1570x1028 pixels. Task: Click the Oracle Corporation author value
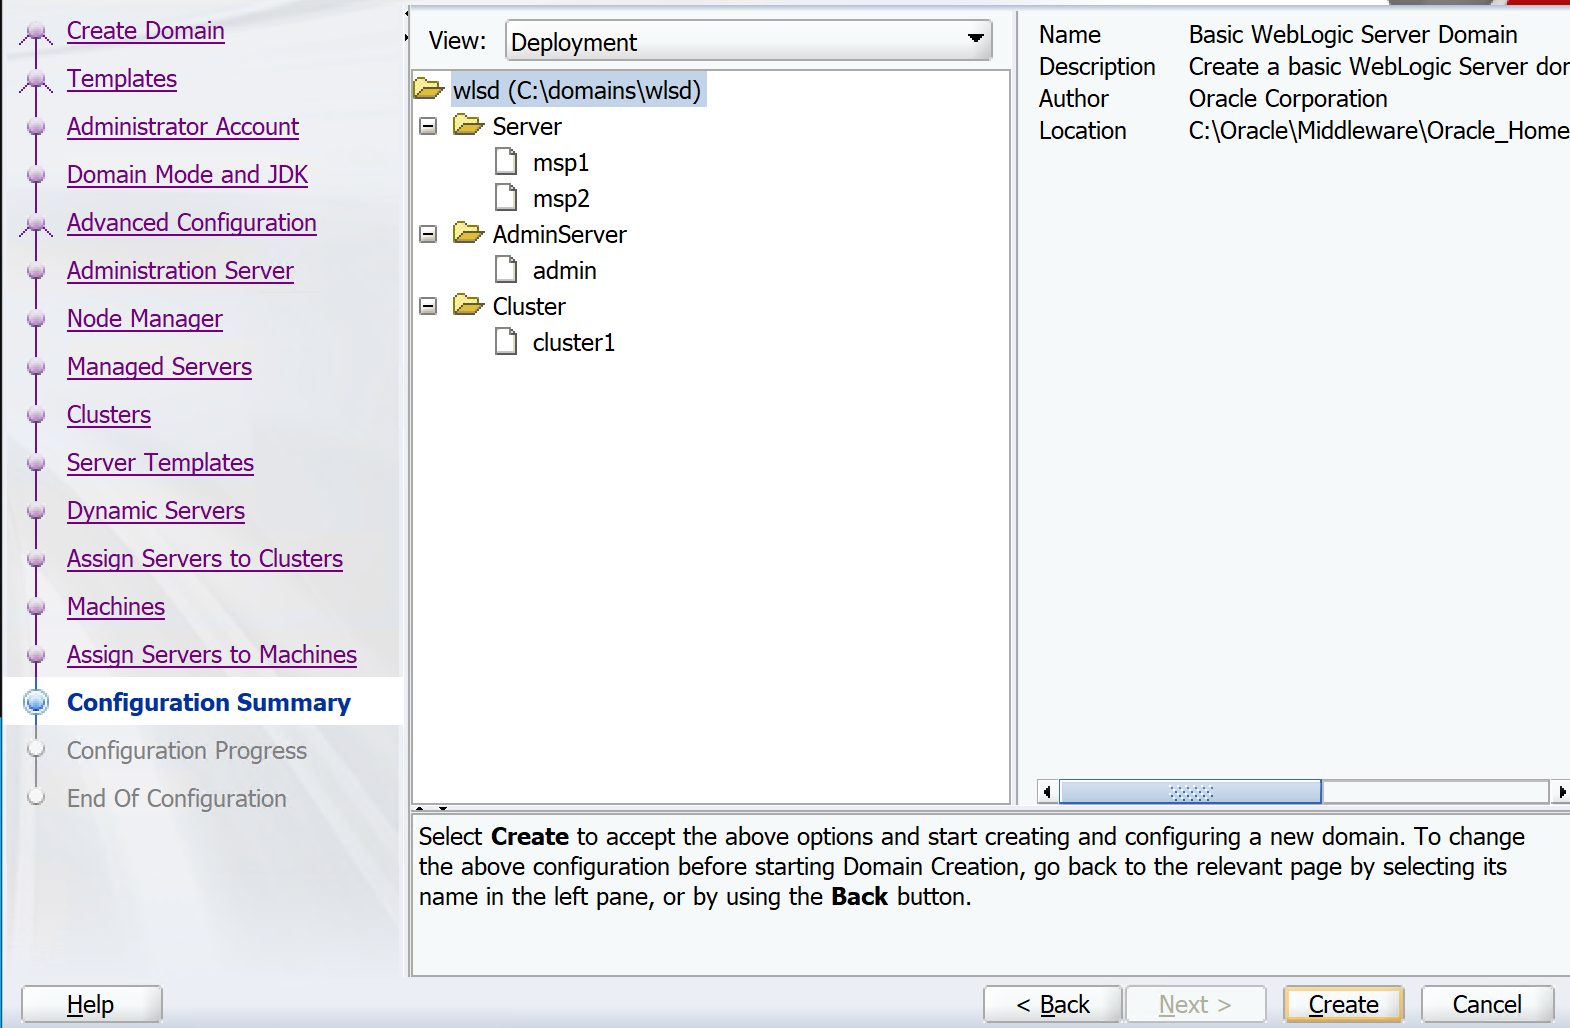pyautogui.click(x=1288, y=98)
